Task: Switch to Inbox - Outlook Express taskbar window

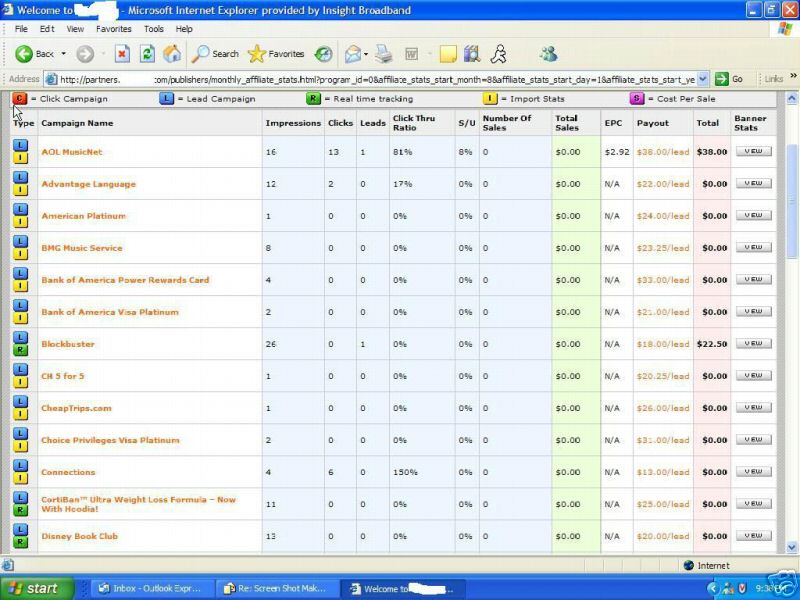Action: click(151, 588)
